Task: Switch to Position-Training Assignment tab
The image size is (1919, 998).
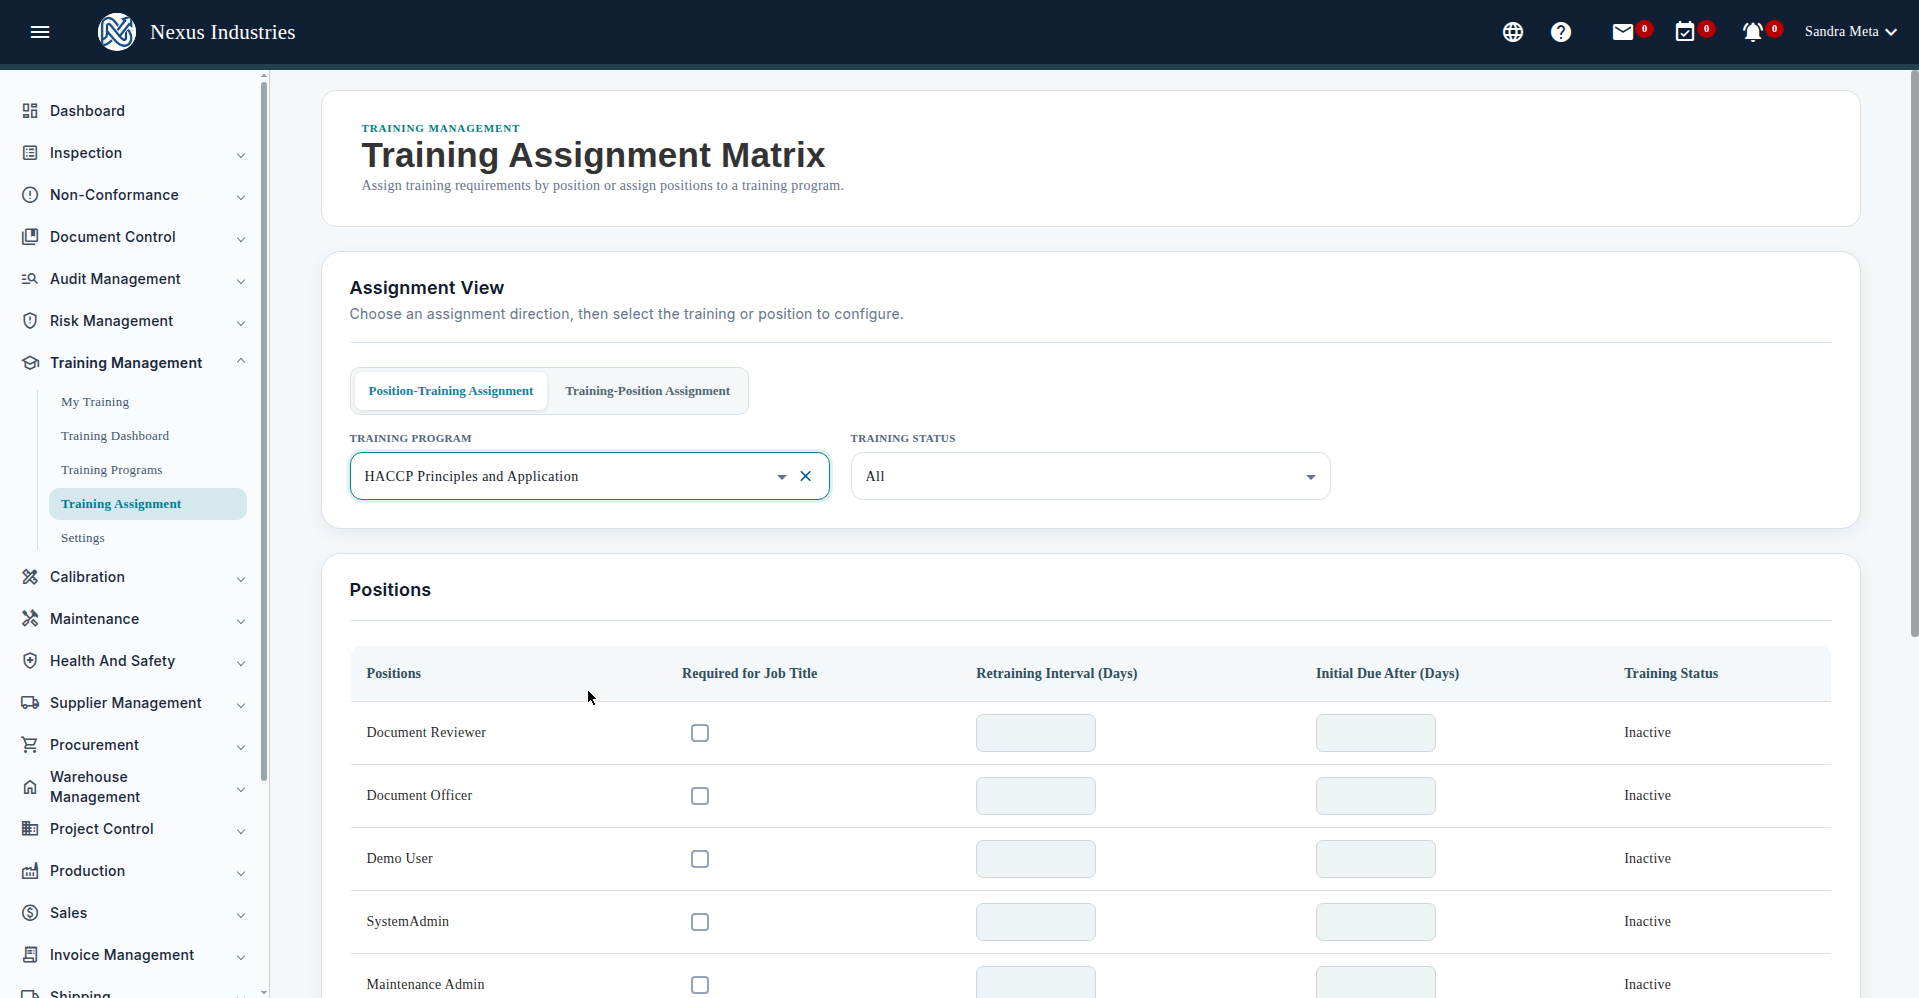Action: pos(451,391)
